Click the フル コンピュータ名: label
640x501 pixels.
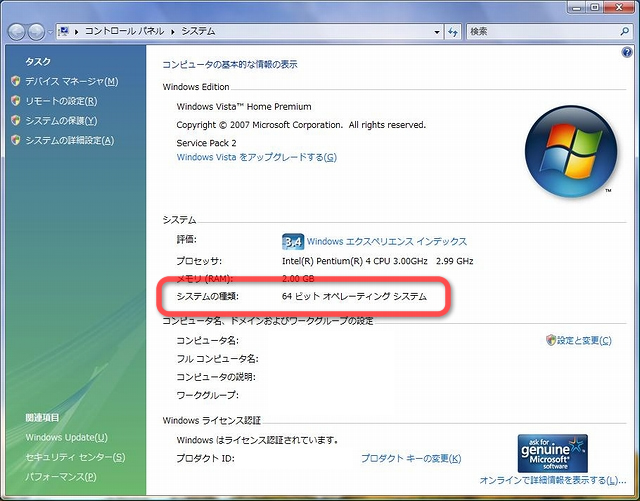[217, 359]
